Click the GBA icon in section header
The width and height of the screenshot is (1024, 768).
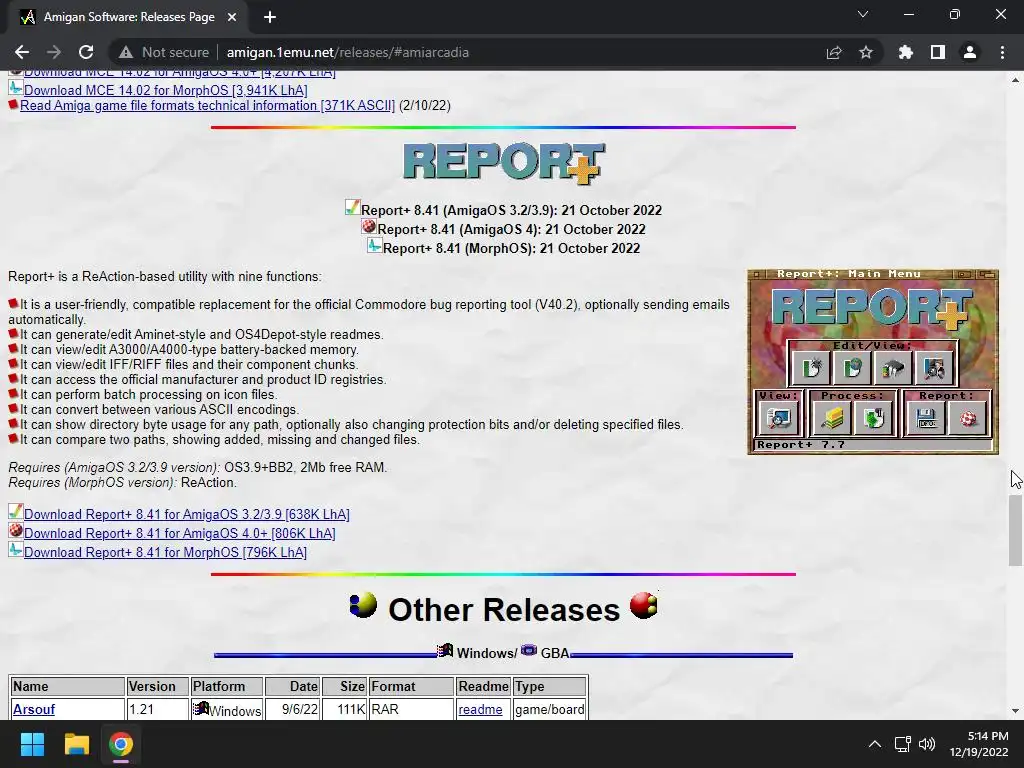point(529,650)
